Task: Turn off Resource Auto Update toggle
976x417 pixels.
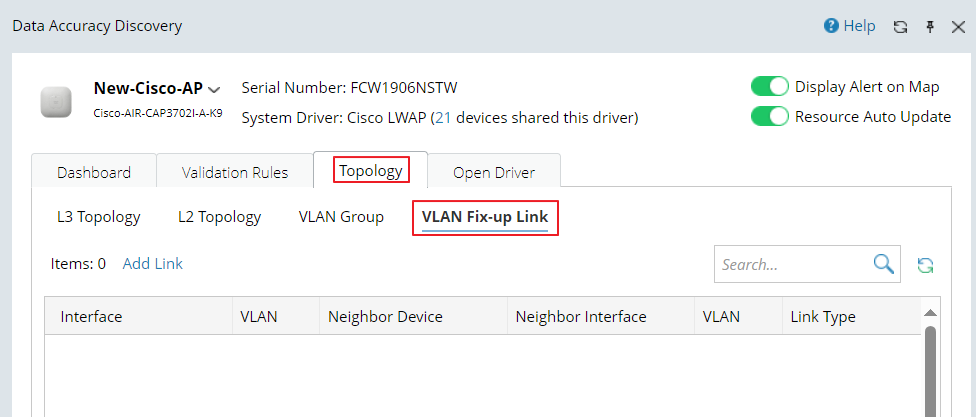Action: click(x=770, y=116)
